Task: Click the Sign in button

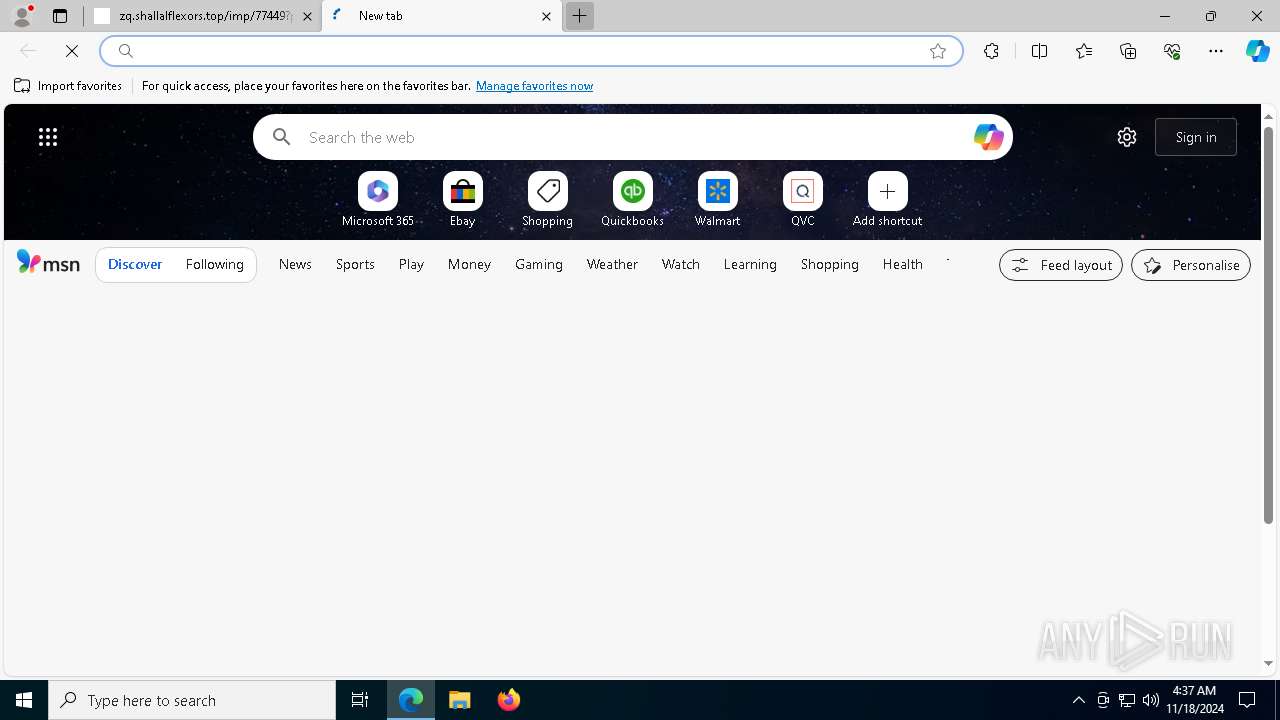Action: pyautogui.click(x=1196, y=137)
